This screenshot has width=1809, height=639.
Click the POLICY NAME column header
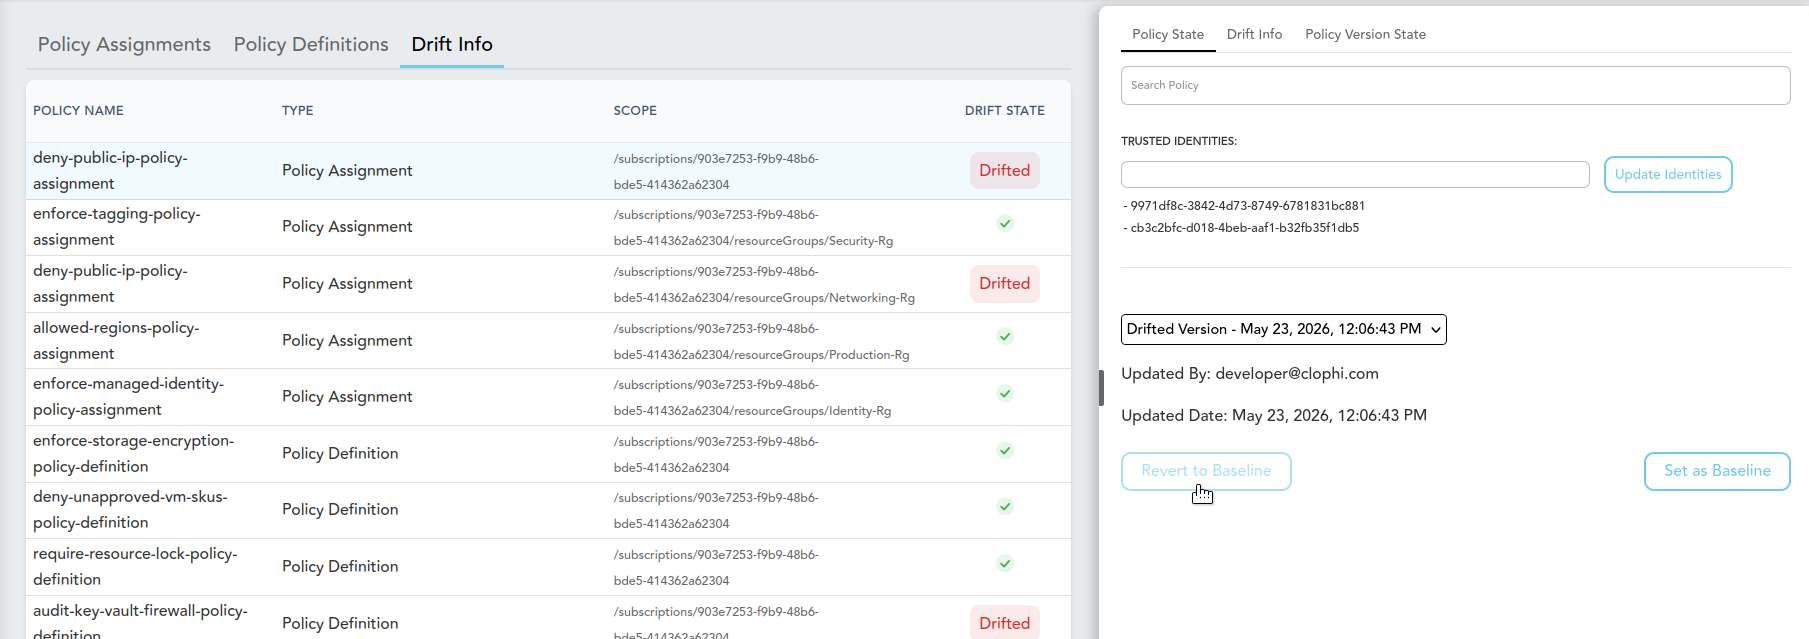click(x=78, y=111)
